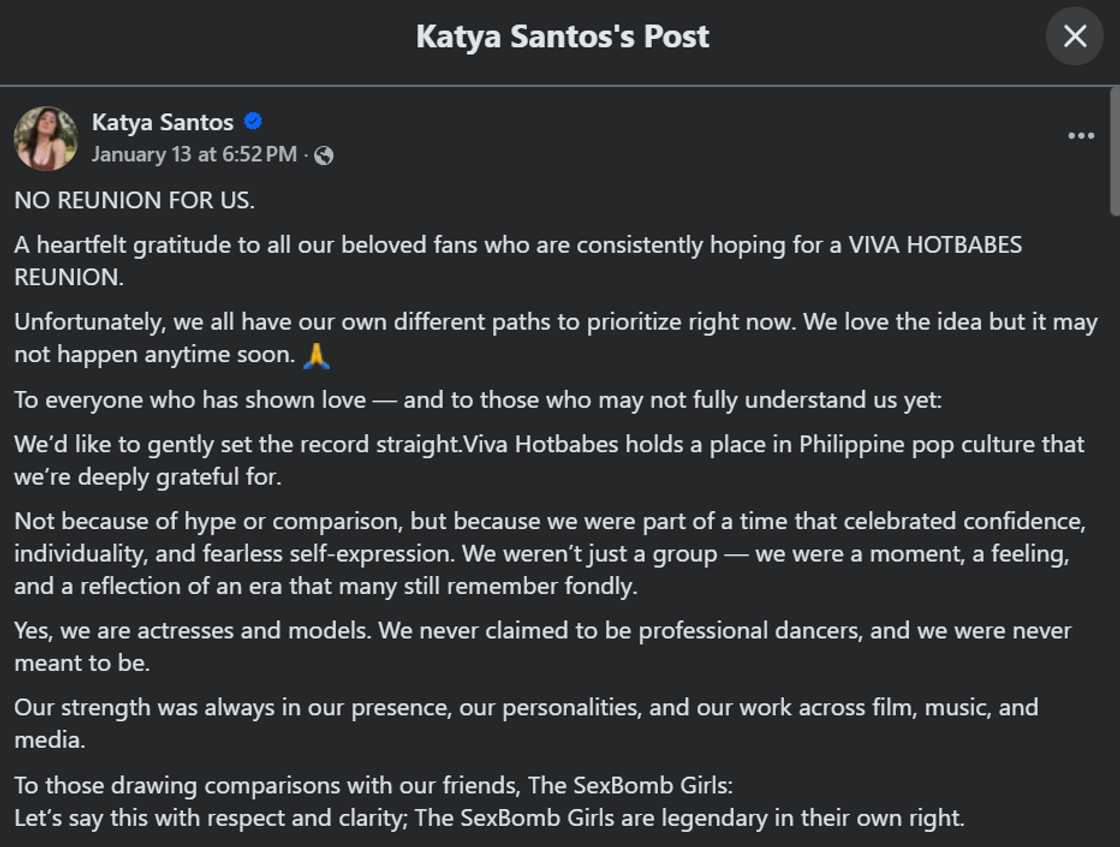The width and height of the screenshot is (1120, 847).
Task: Click the "Katya Santos's Post" header title
Action: (562, 38)
